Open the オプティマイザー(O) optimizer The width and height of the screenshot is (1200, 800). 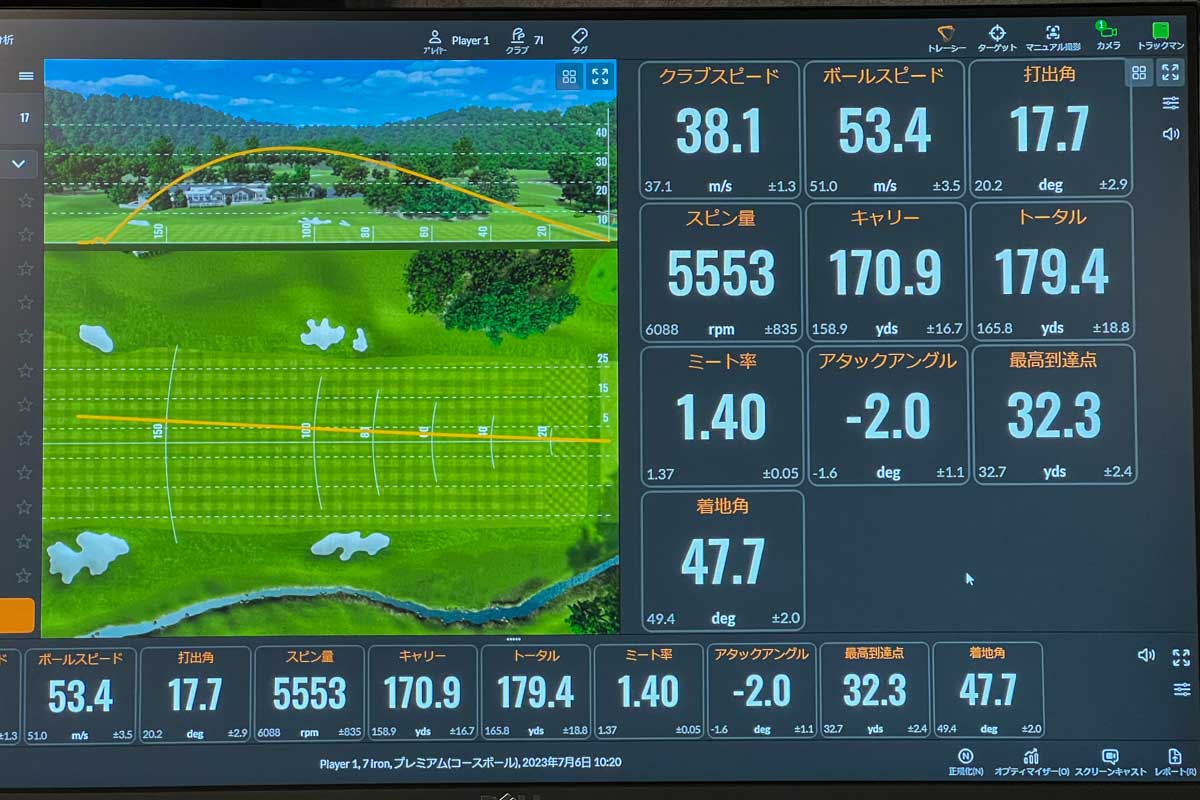pyautogui.click(x=1032, y=762)
